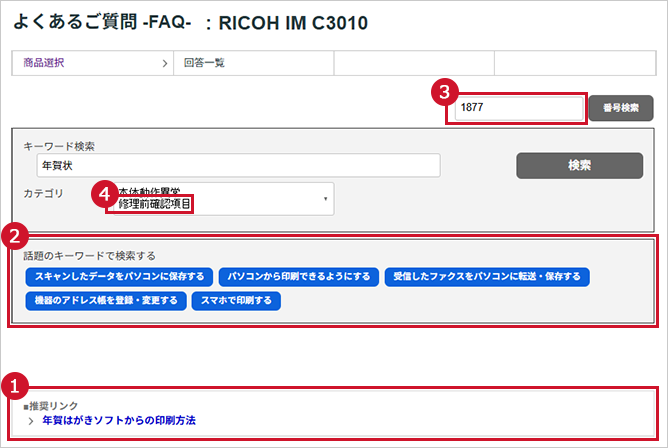Click the キーワード検索 label text
668x448 pixels.
click(x=59, y=146)
